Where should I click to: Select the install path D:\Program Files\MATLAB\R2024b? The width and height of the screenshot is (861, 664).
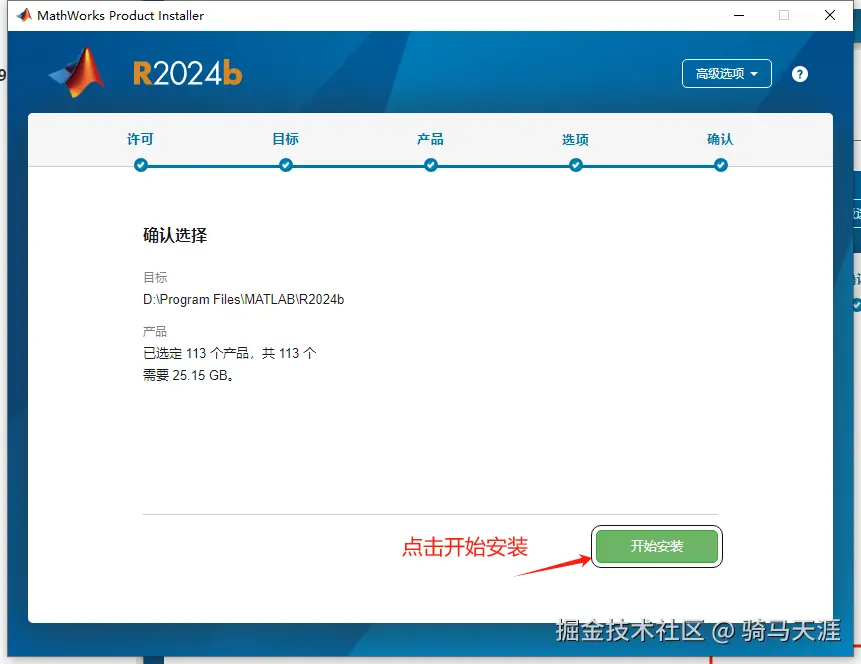(243, 299)
